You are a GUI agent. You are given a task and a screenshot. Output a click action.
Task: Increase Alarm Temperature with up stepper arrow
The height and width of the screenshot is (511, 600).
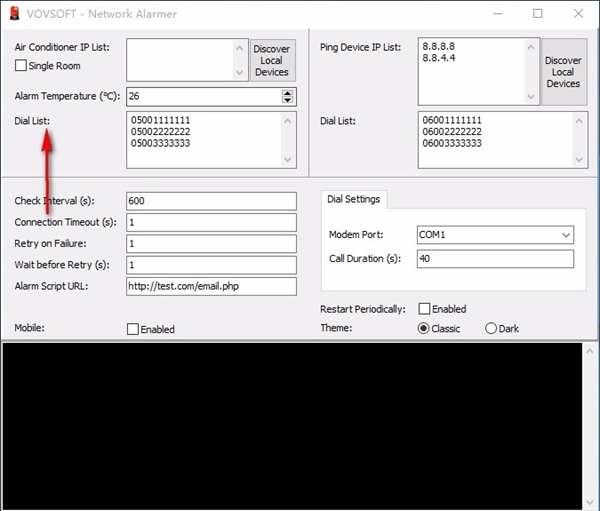tap(287, 93)
